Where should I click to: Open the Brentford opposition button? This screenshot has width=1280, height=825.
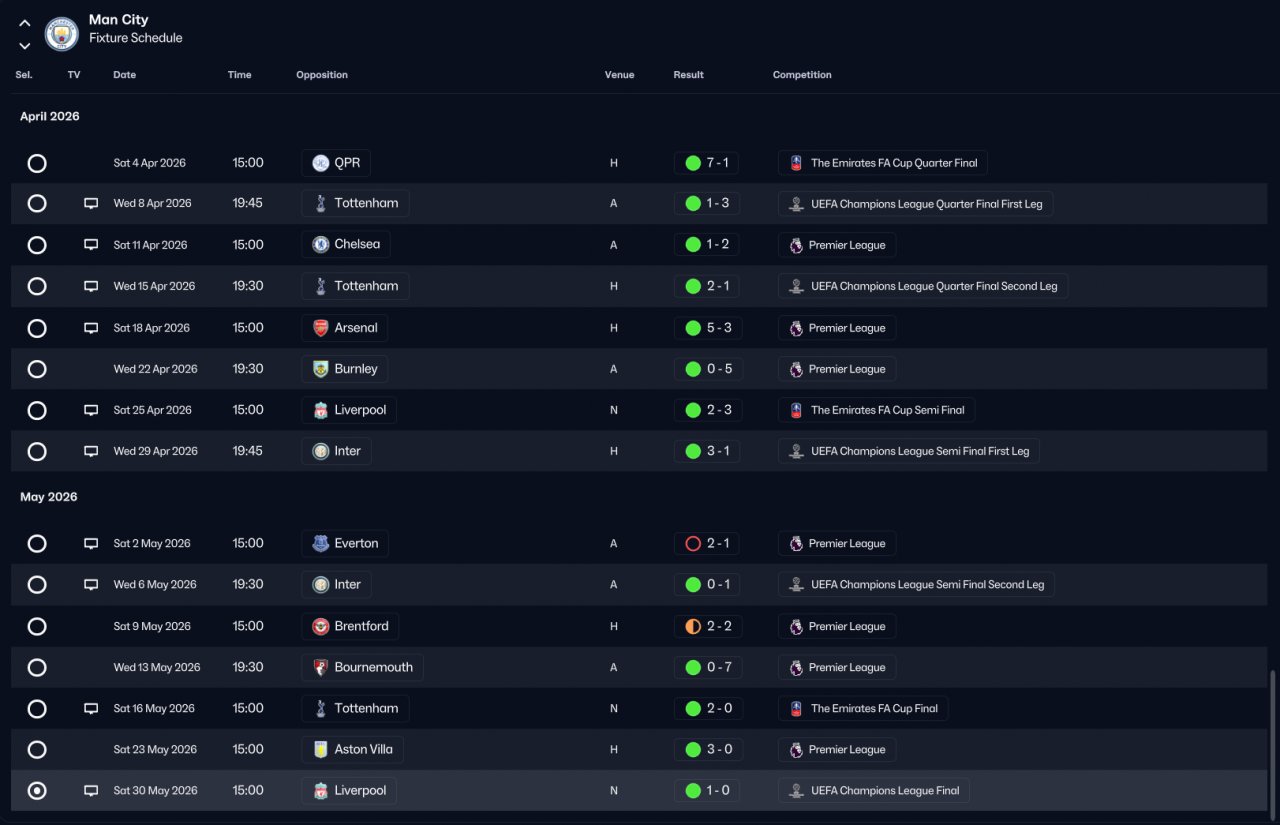point(350,627)
